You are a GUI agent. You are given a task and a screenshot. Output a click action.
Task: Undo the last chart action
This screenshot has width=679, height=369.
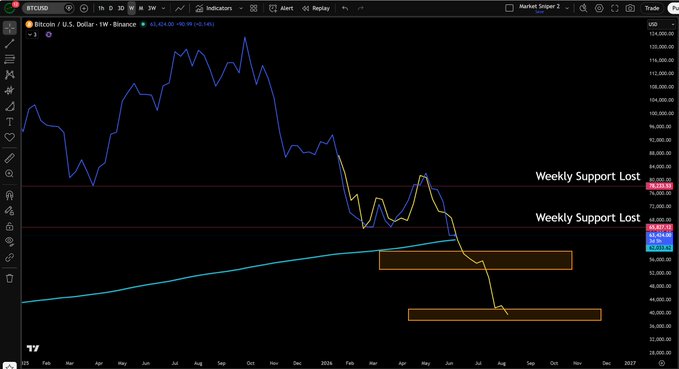[345, 8]
